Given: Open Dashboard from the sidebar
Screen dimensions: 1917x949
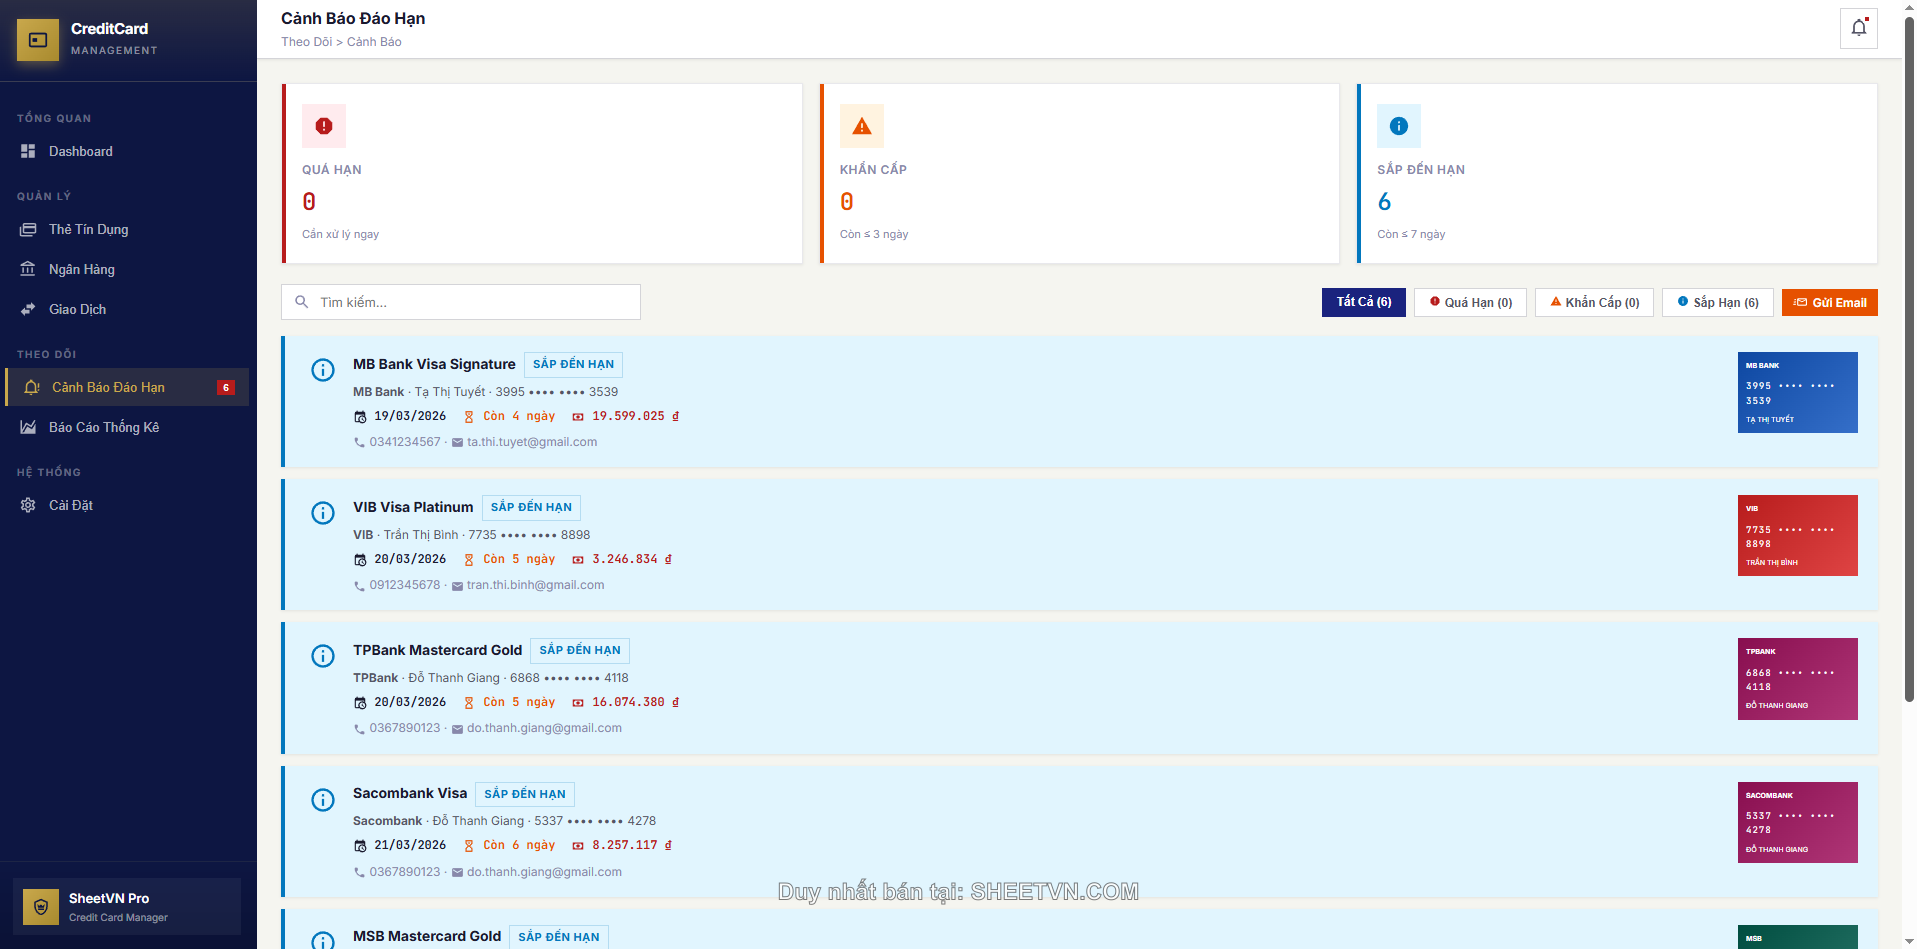Looking at the screenshot, I should (80, 151).
